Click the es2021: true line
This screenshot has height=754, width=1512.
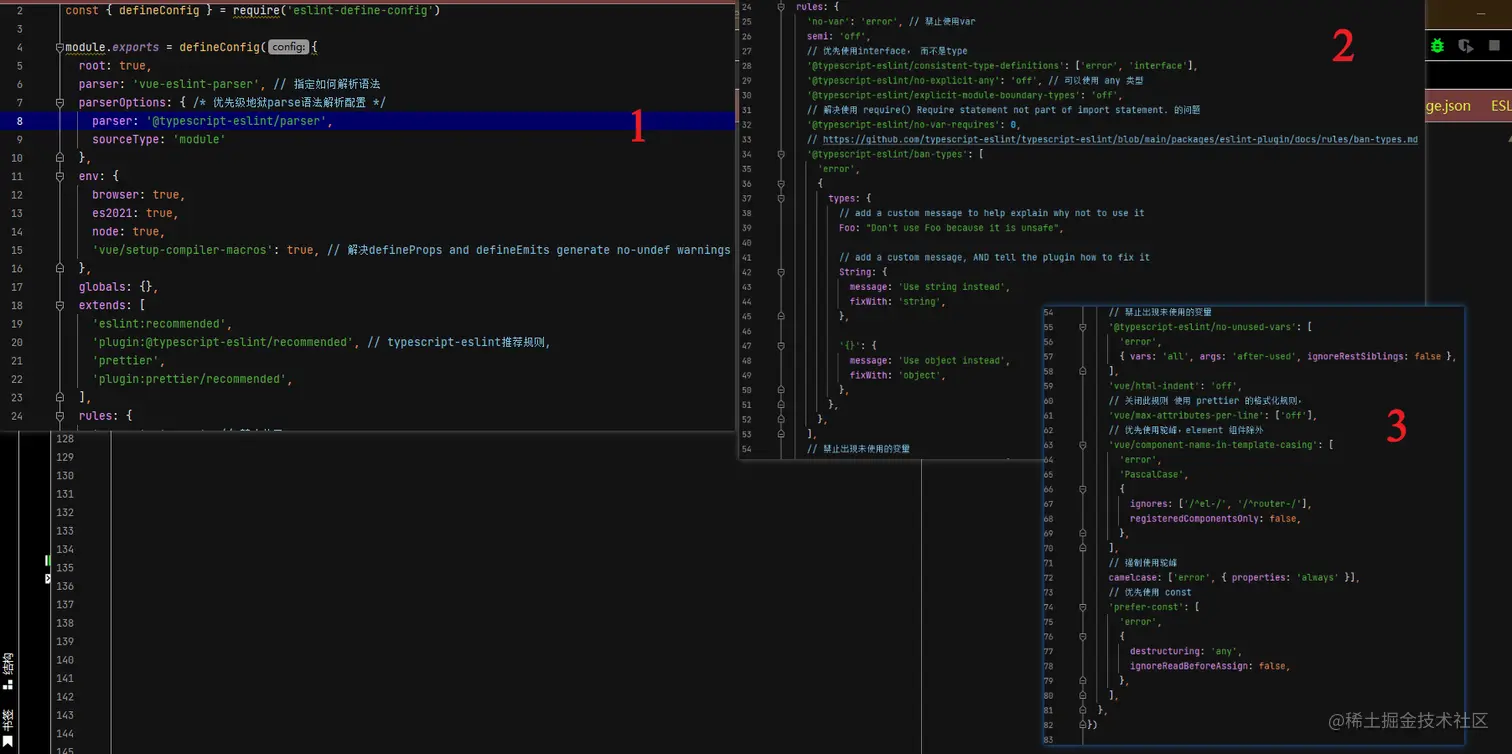[136, 213]
